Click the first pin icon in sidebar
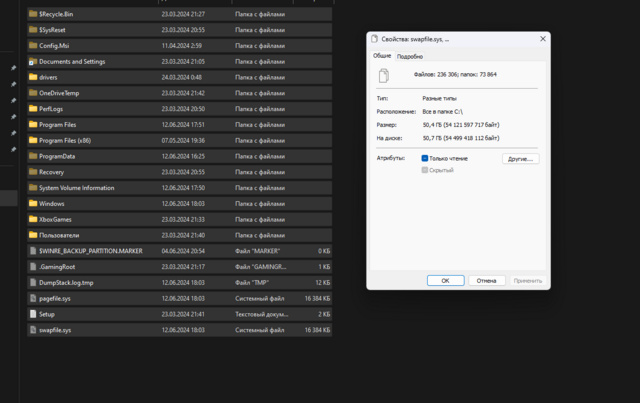This screenshot has height=403, width=640. [x=13, y=68]
